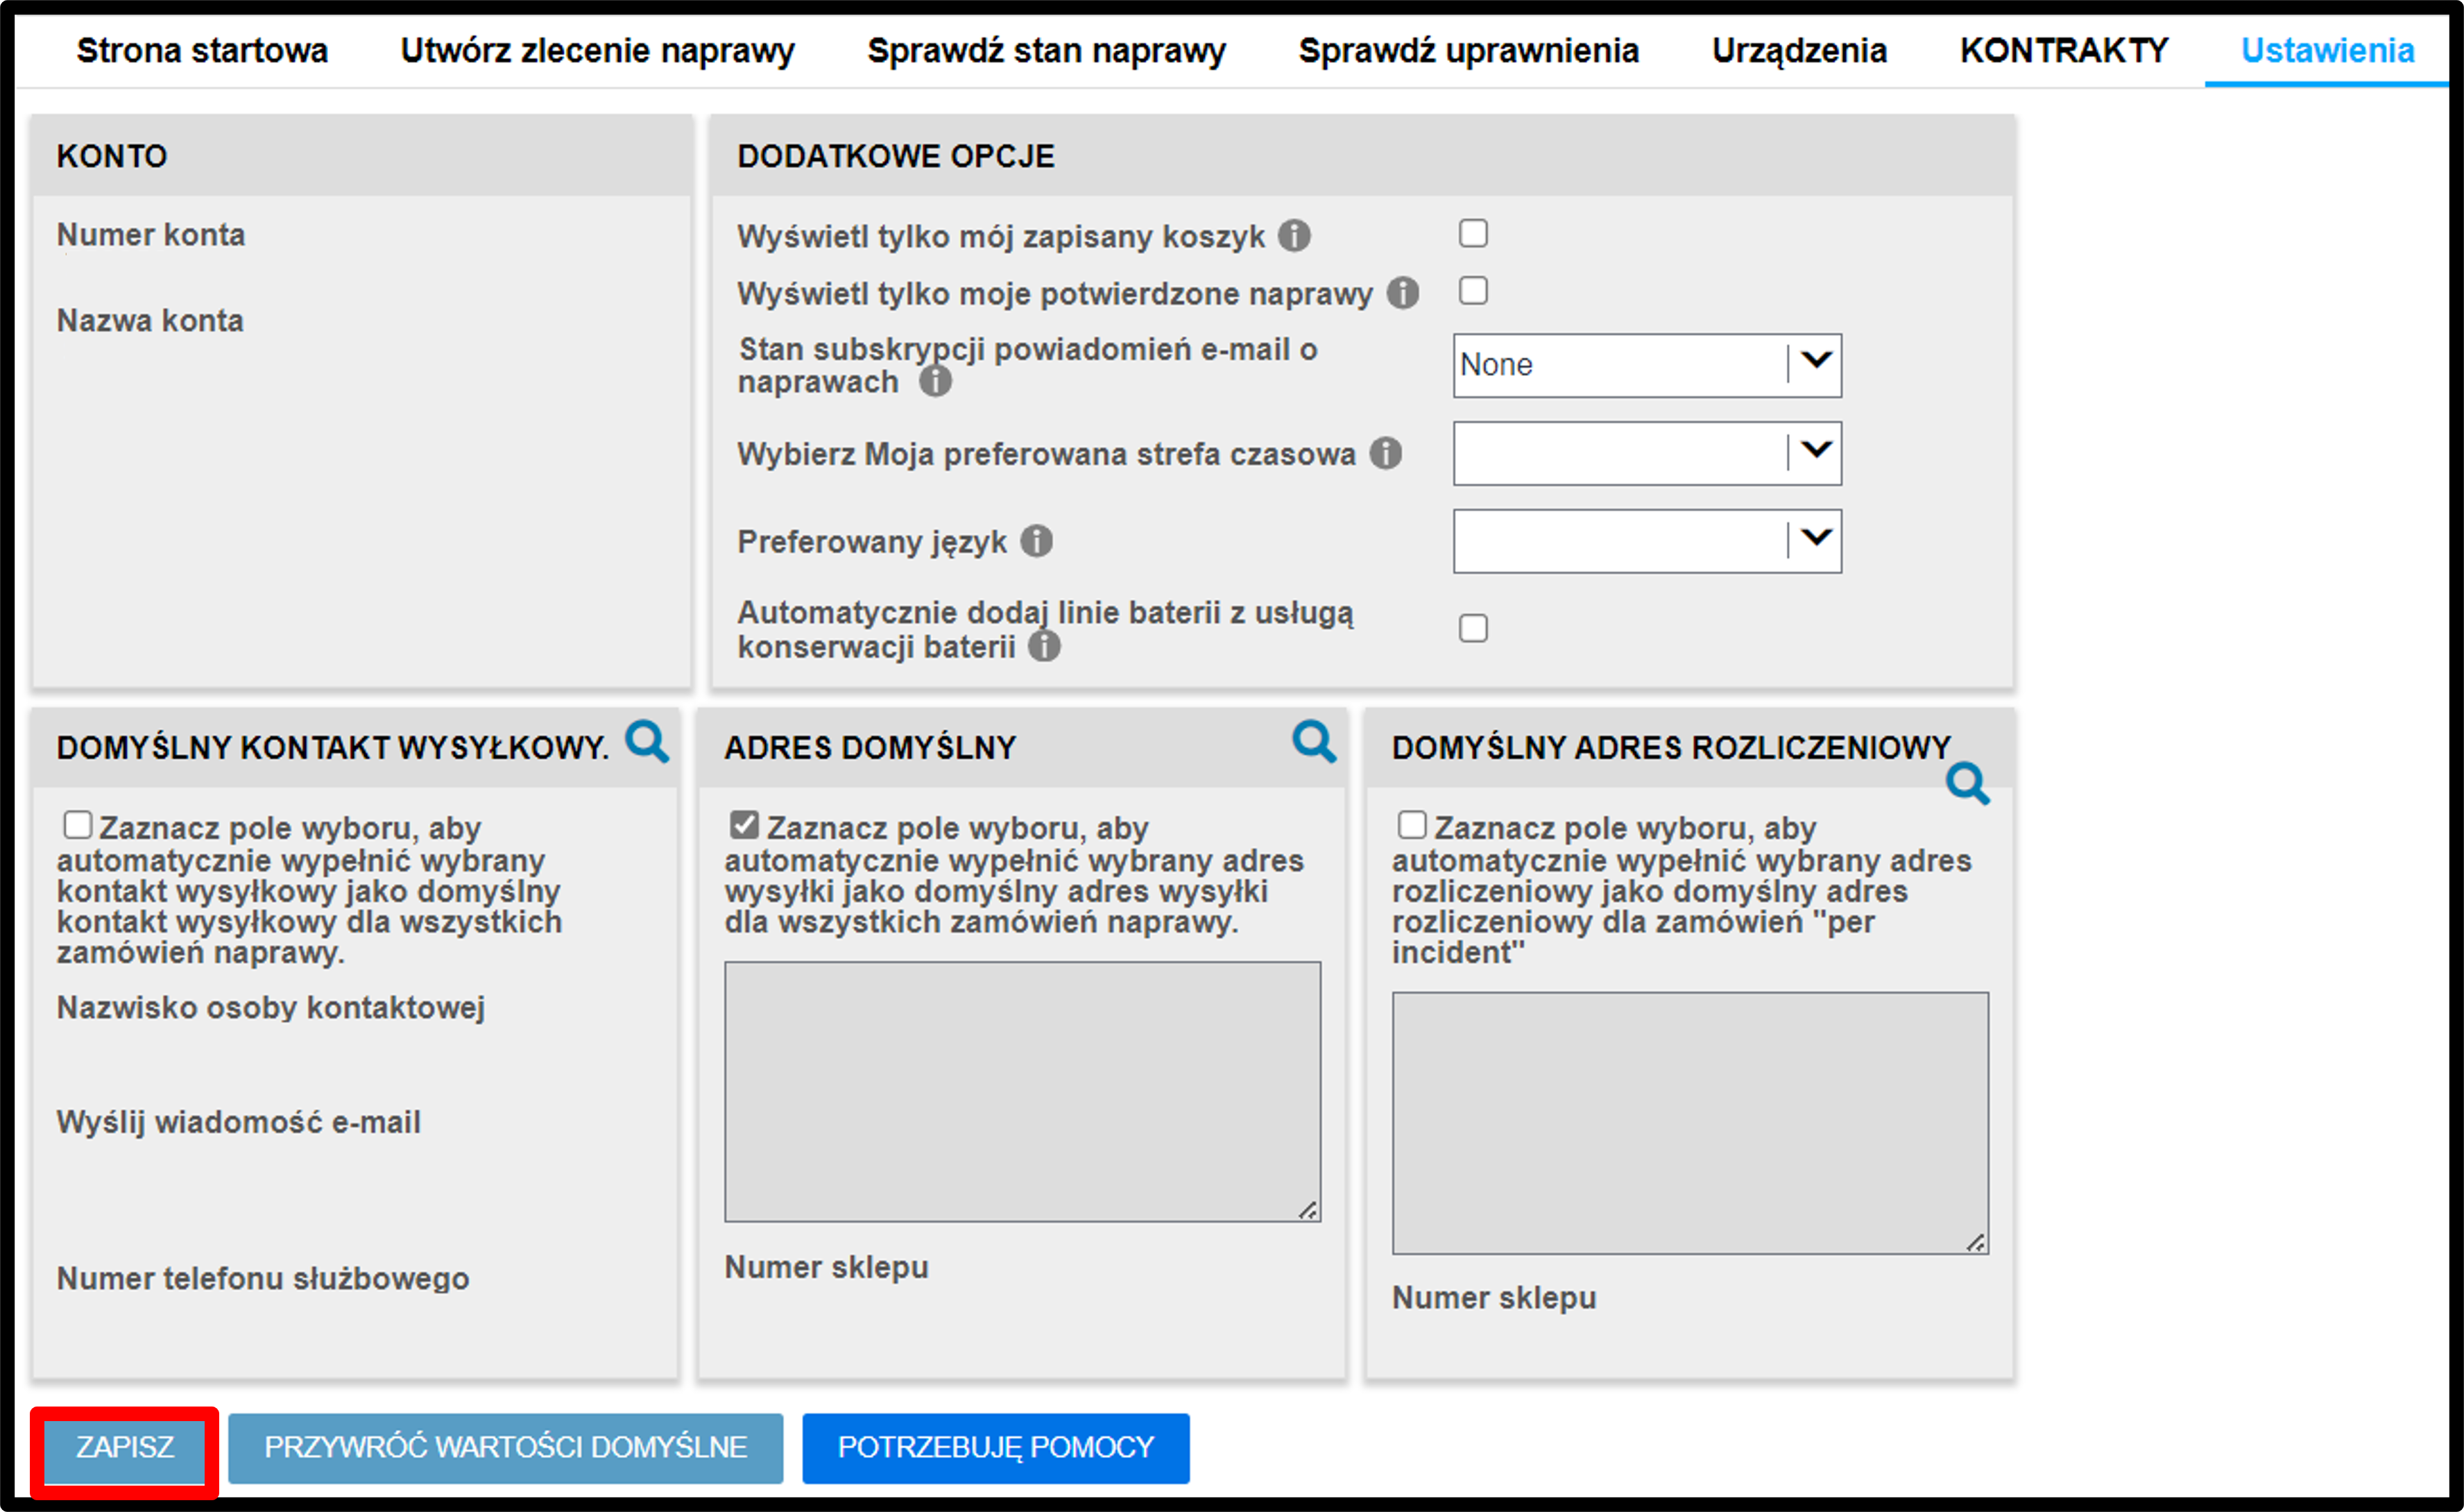2464x1512 pixels.
Task: Click Numer konta label
Action: [151, 235]
